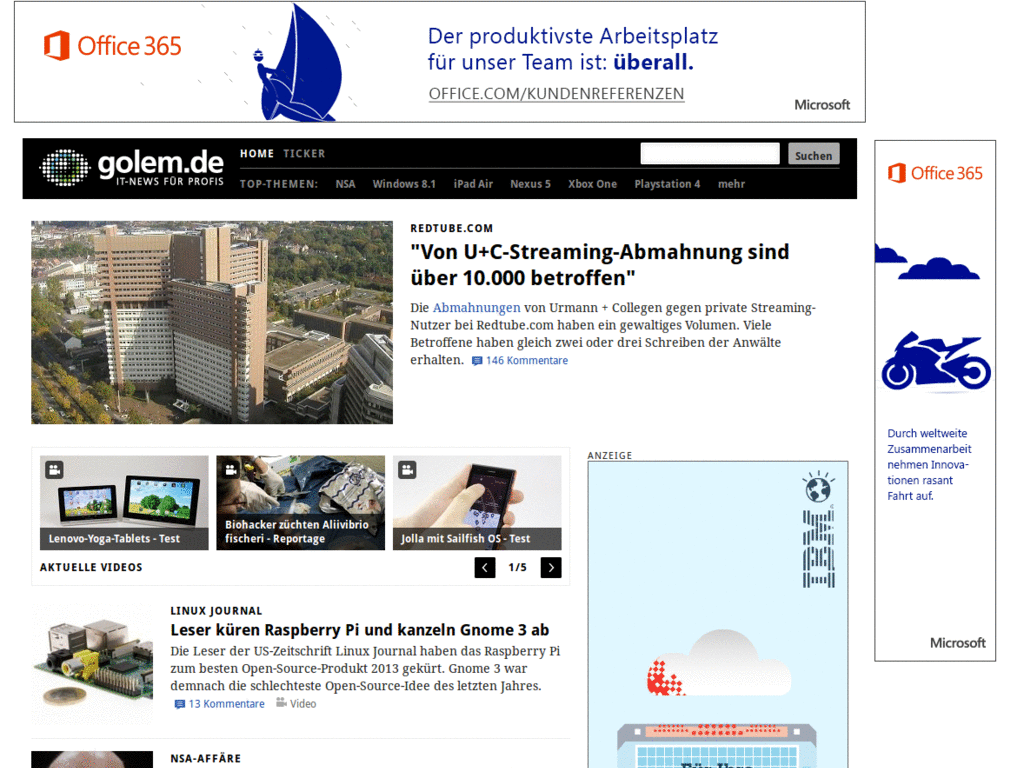Viewport: 1024px width, 768px height.
Task: Click the globe icon in the IBM ad
Action: [818, 487]
